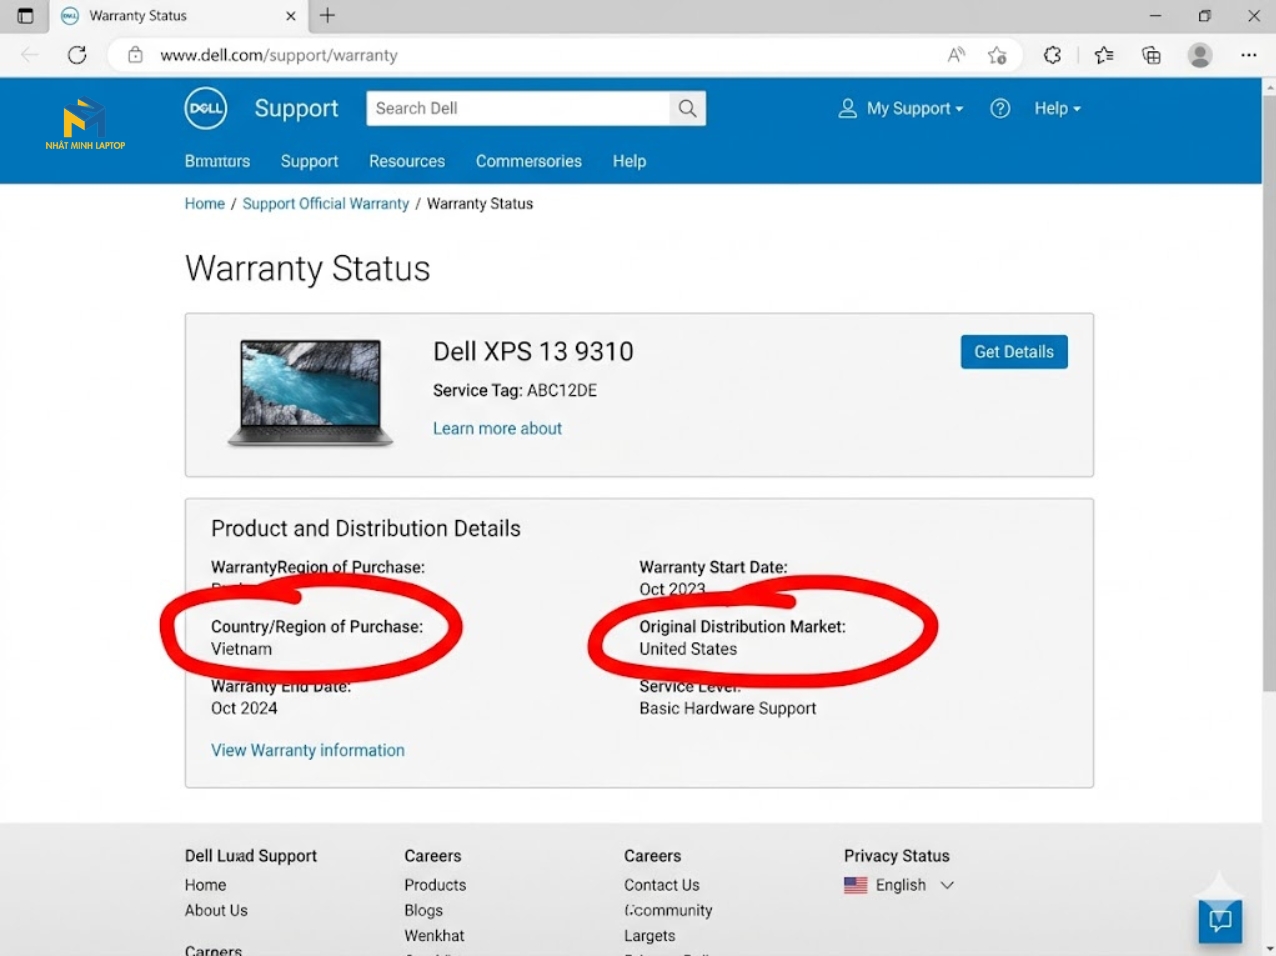Click the help question mark icon
The height and width of the screenshot is (956, 1276).
[1000, 108]
